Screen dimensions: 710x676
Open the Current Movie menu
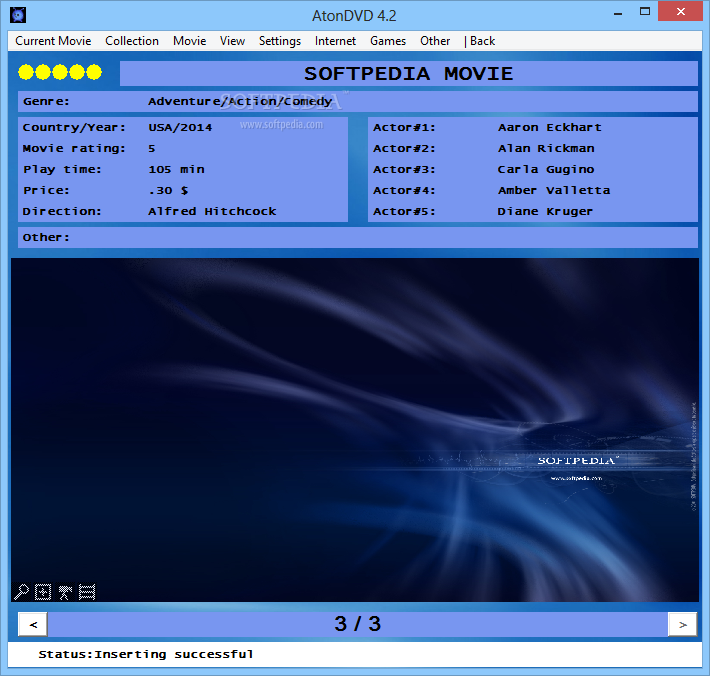pyautogui.click(x=53, y=41)
